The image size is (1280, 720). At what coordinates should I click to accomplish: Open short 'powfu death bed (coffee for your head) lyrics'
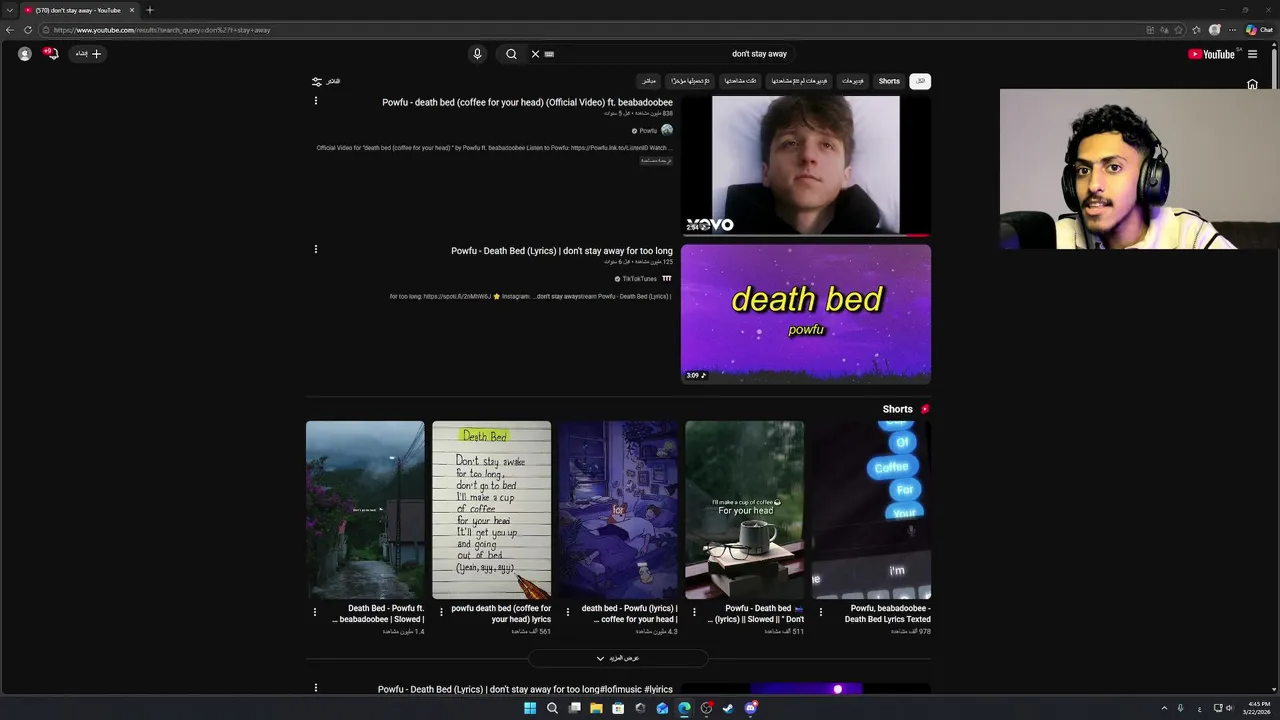[501, 614]
